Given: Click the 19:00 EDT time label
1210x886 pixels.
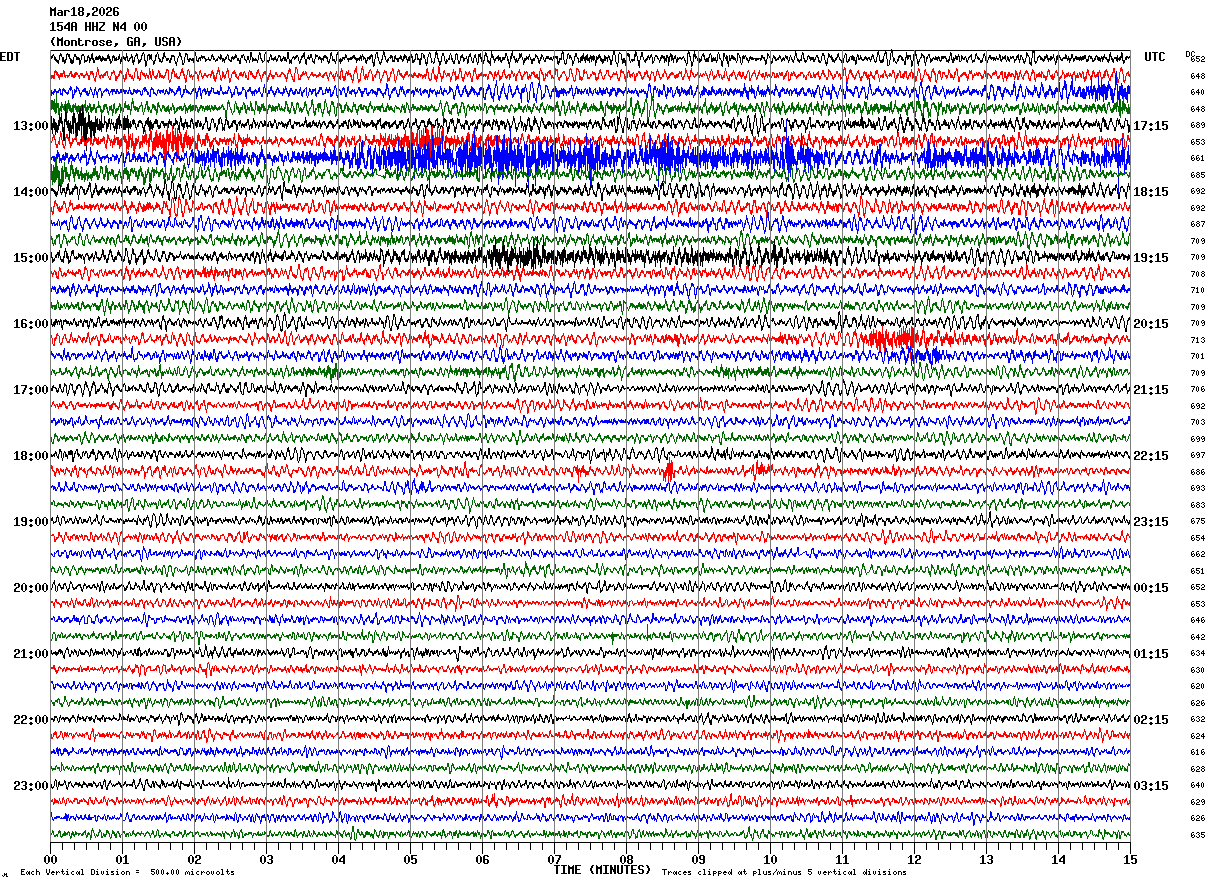Looking at the screenshot, I should tap(30, 522).
